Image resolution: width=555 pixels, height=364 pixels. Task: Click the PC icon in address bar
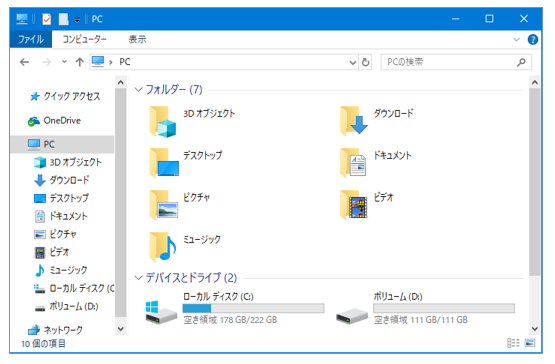[x=98, y=62]
